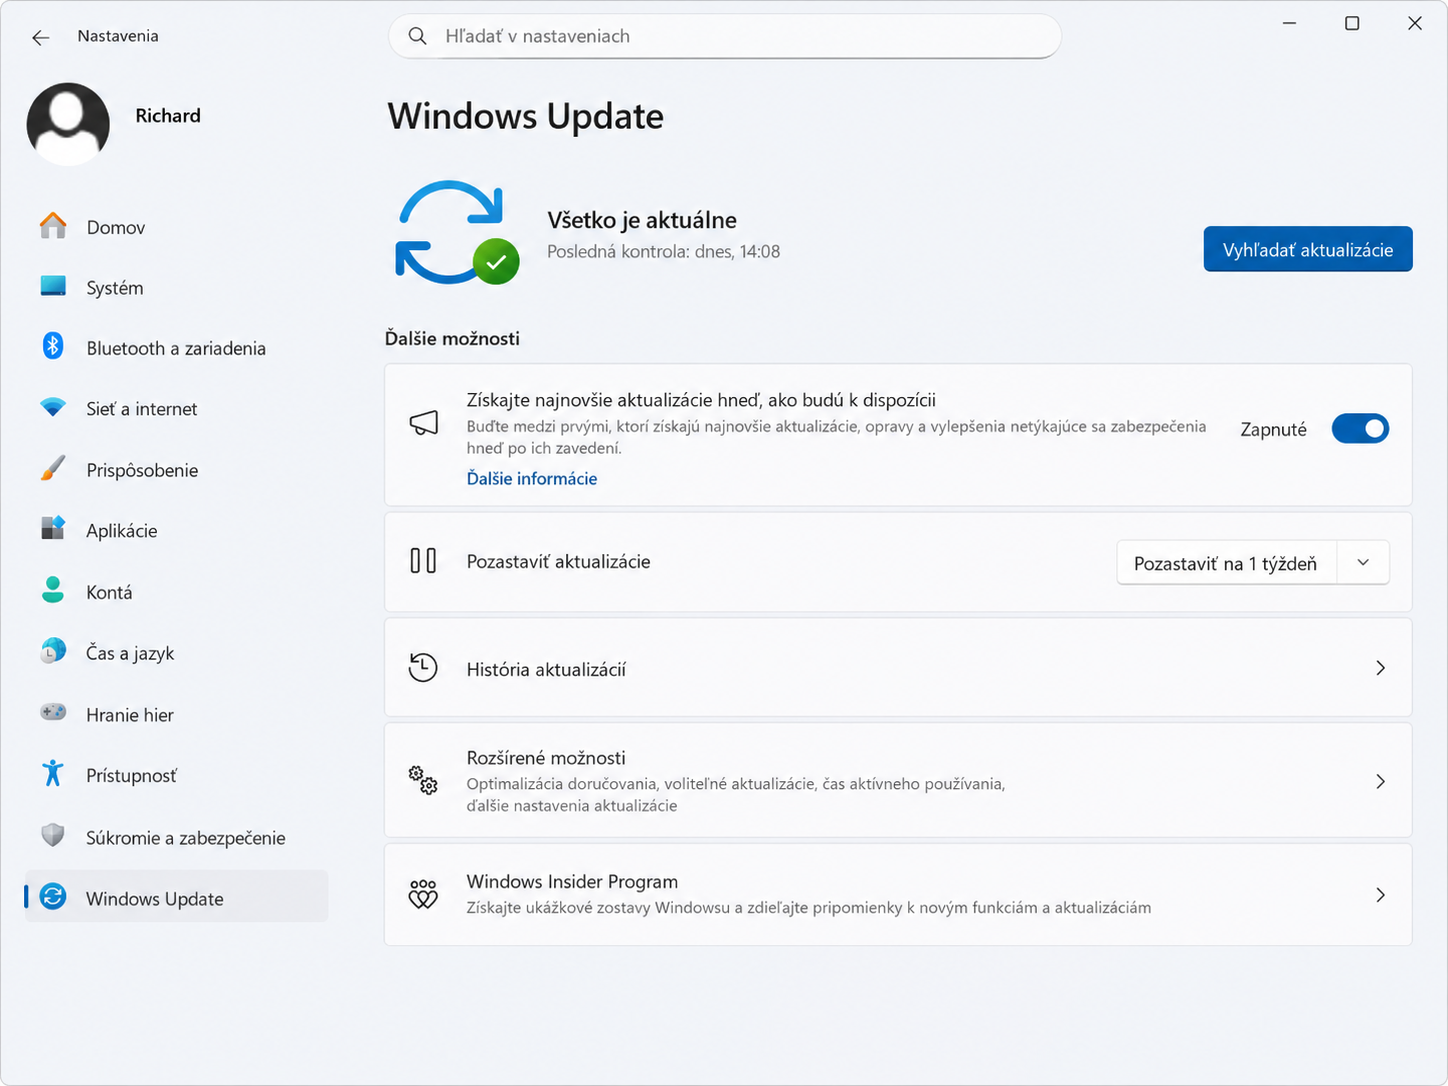Click the Hranie hier gamepad icon
The height and width of the screenshot is (1086, 1448).
(53, 712)
